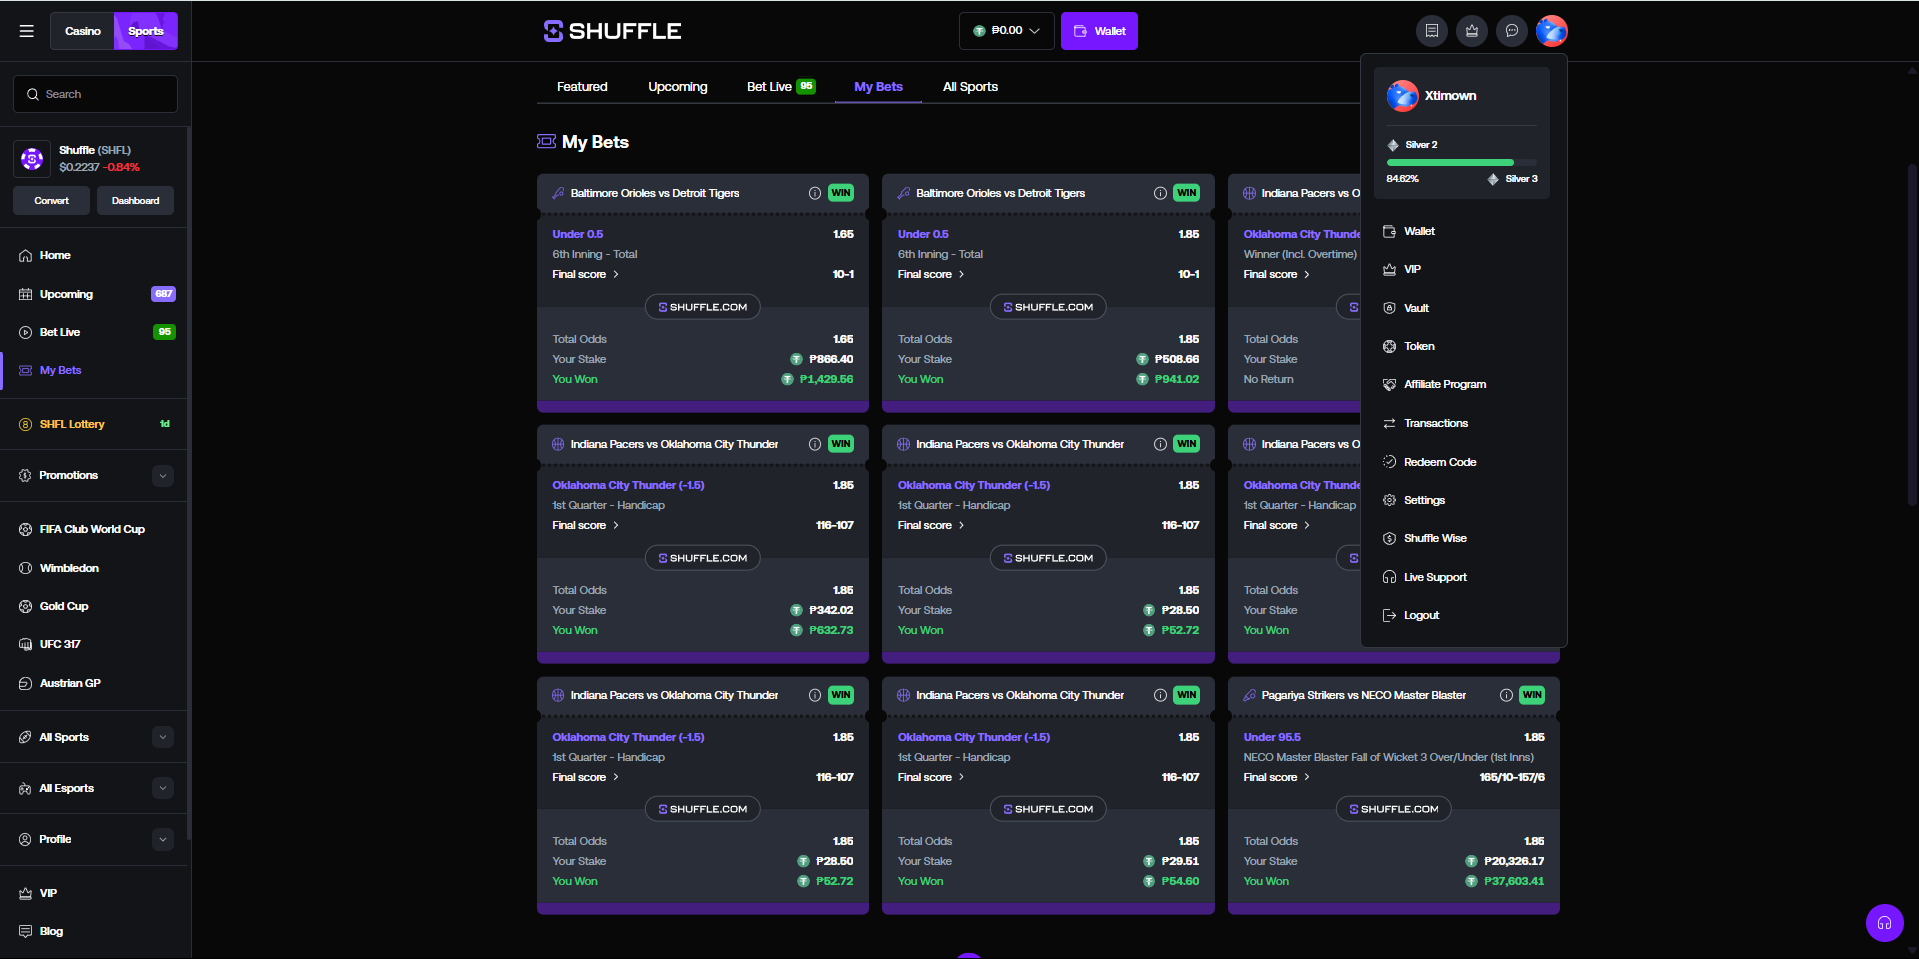Viewport: 1919px width, 959px height.
Task: Open FIFA Club World Cup
Action: 93,529
